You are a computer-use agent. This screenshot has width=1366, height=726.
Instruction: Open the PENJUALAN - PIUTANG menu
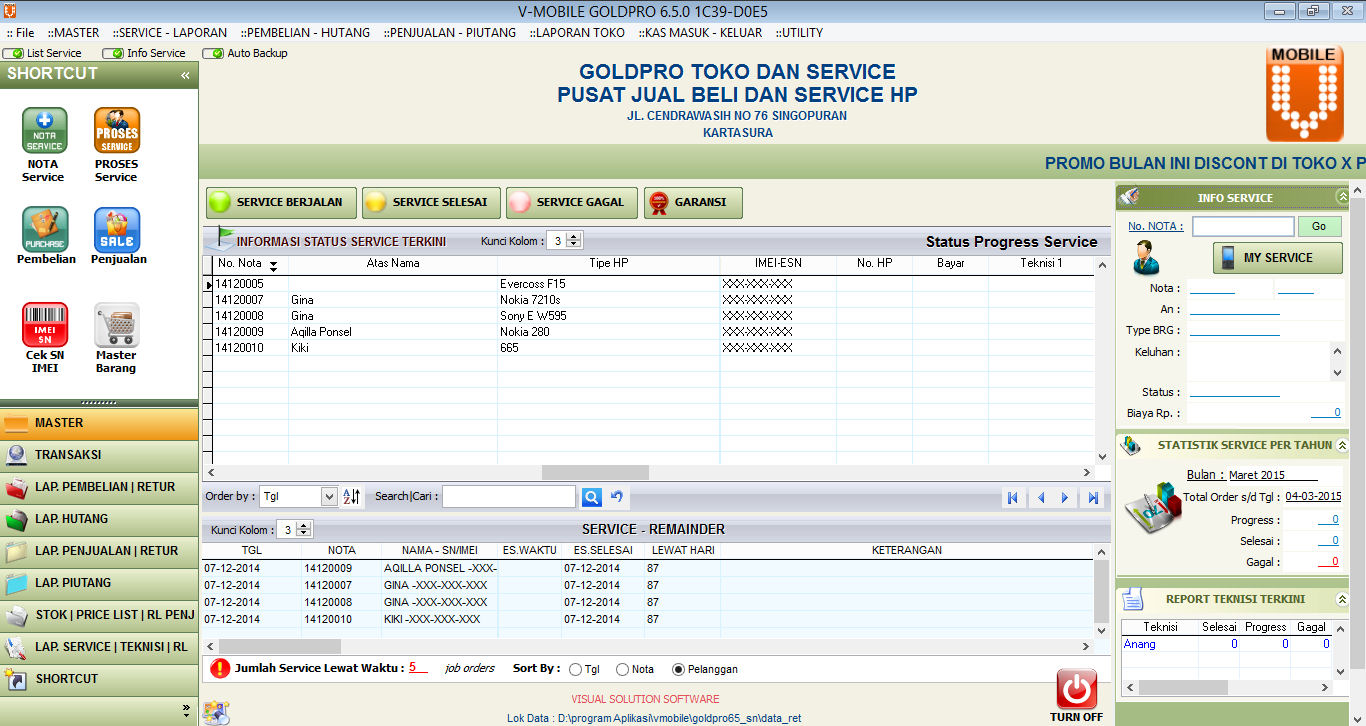tap(450, 32)
